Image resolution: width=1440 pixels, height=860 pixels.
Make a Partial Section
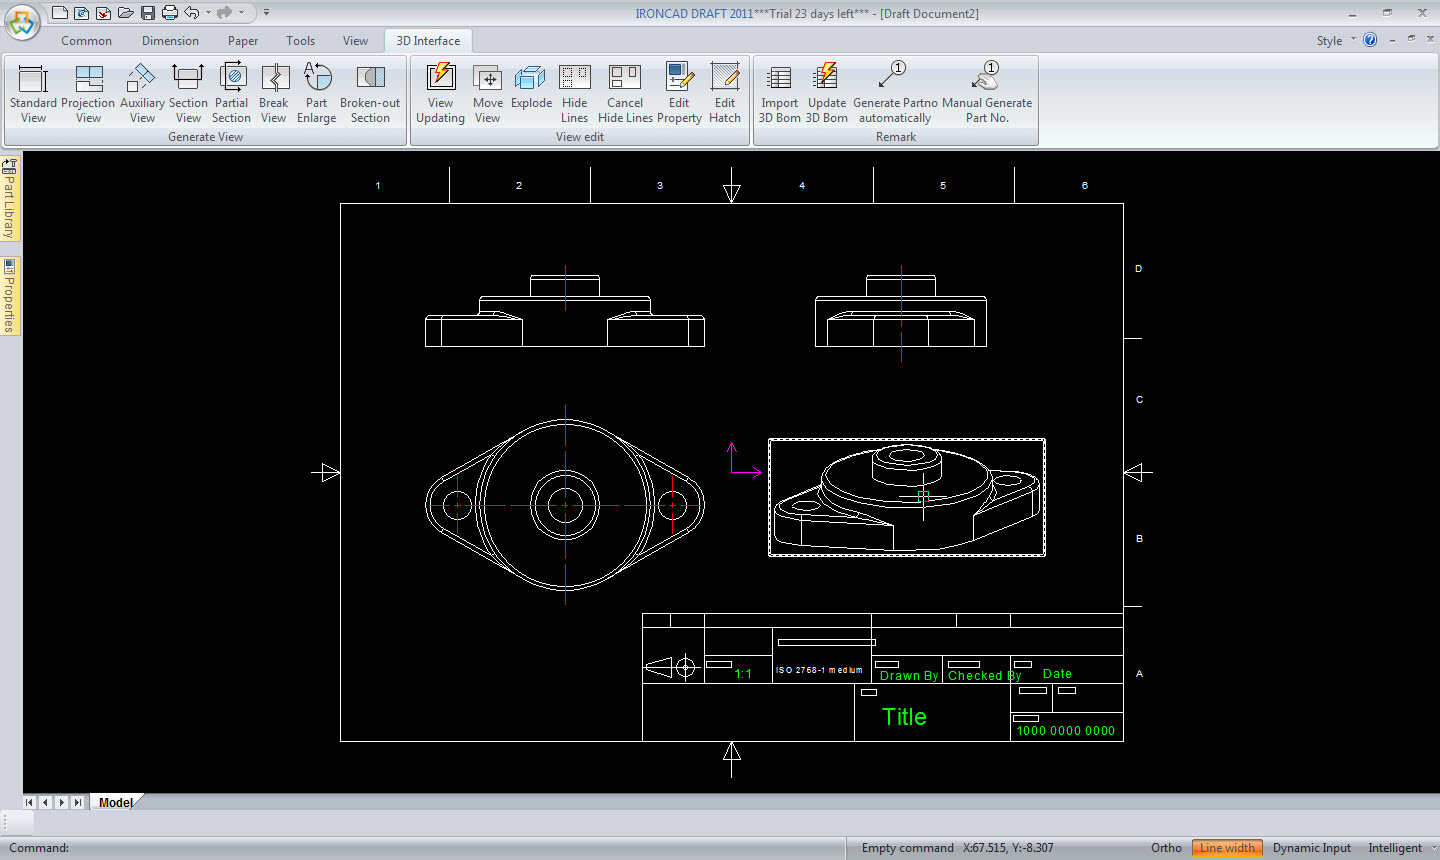click(x=231, y=93)
